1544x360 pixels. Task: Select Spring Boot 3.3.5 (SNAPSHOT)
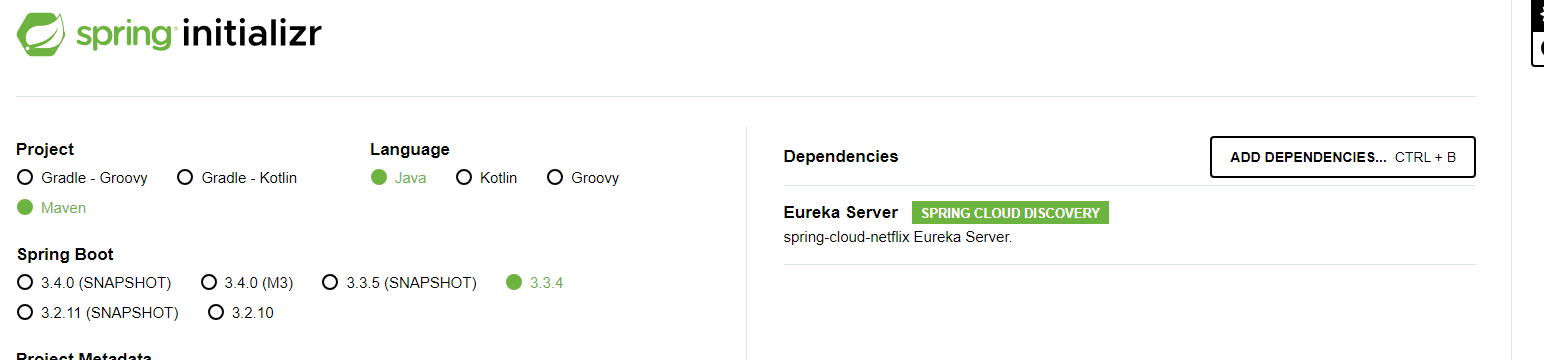coord(399,283)
